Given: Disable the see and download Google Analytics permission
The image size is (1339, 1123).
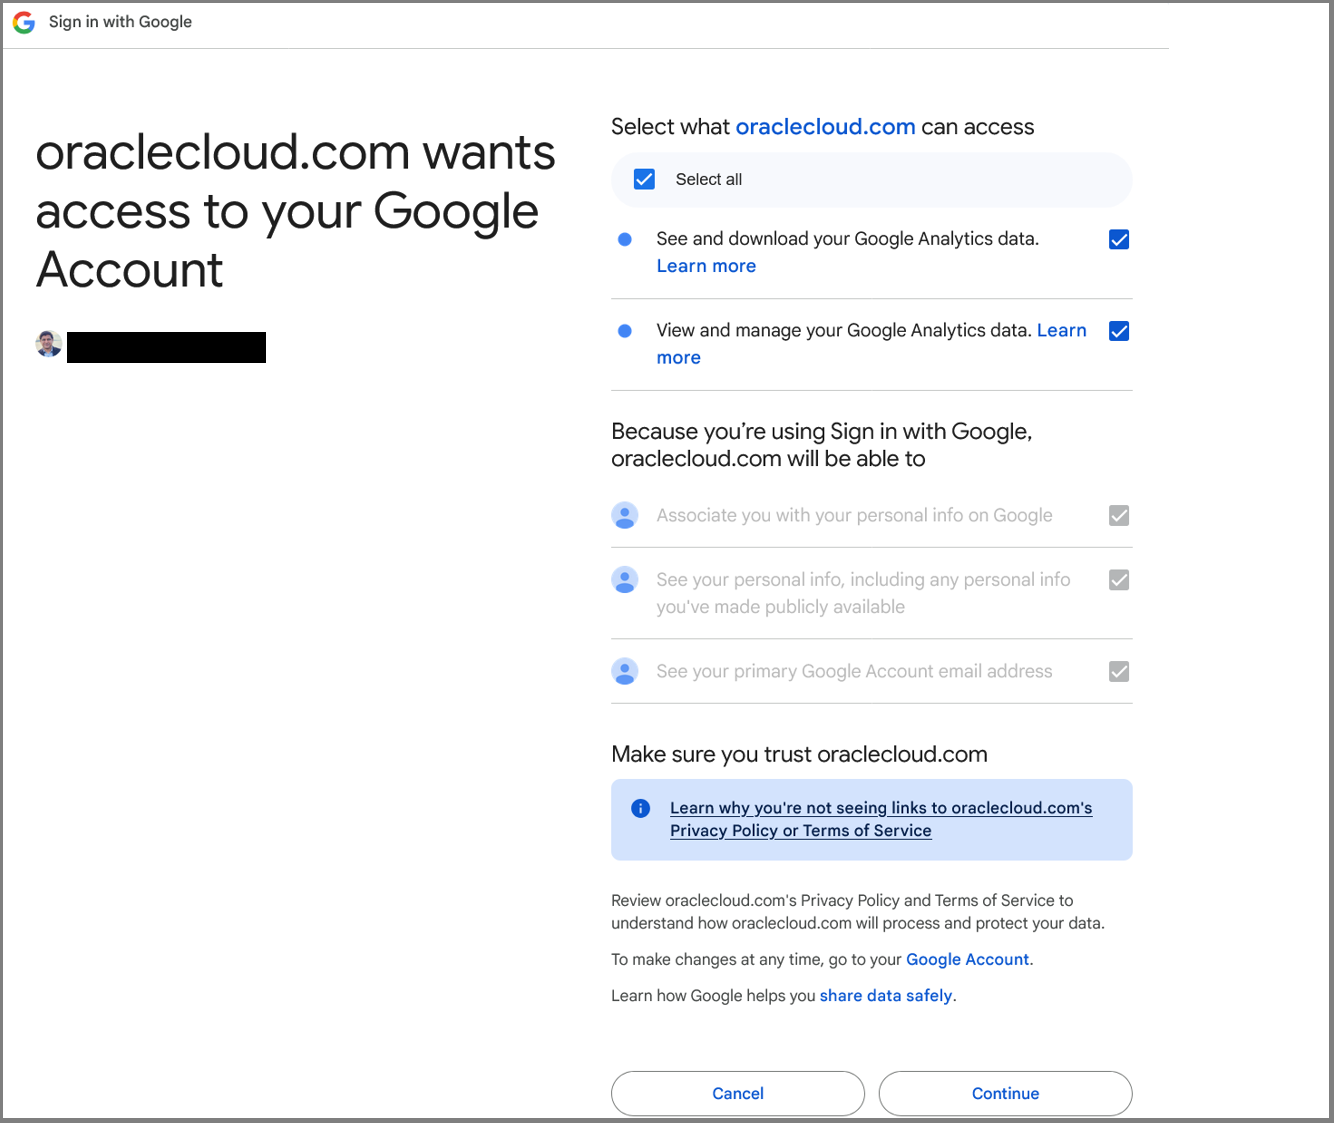Looking at the screenshot, I should [1118, 239].
